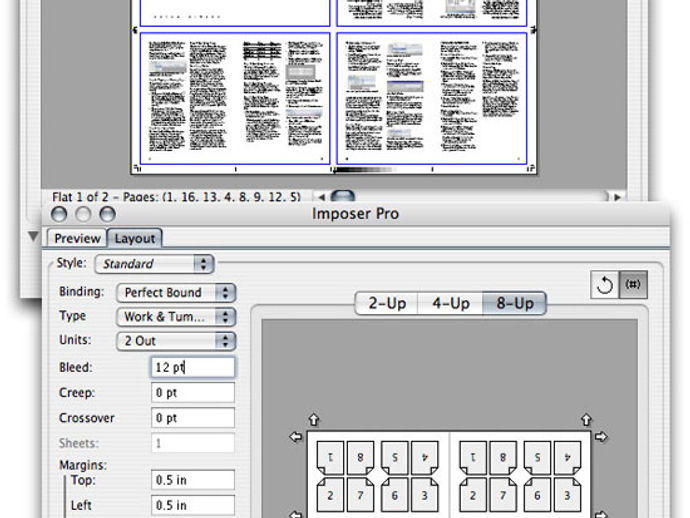Collapse the disclosure triangle left of tabs

tap(33, 236)
